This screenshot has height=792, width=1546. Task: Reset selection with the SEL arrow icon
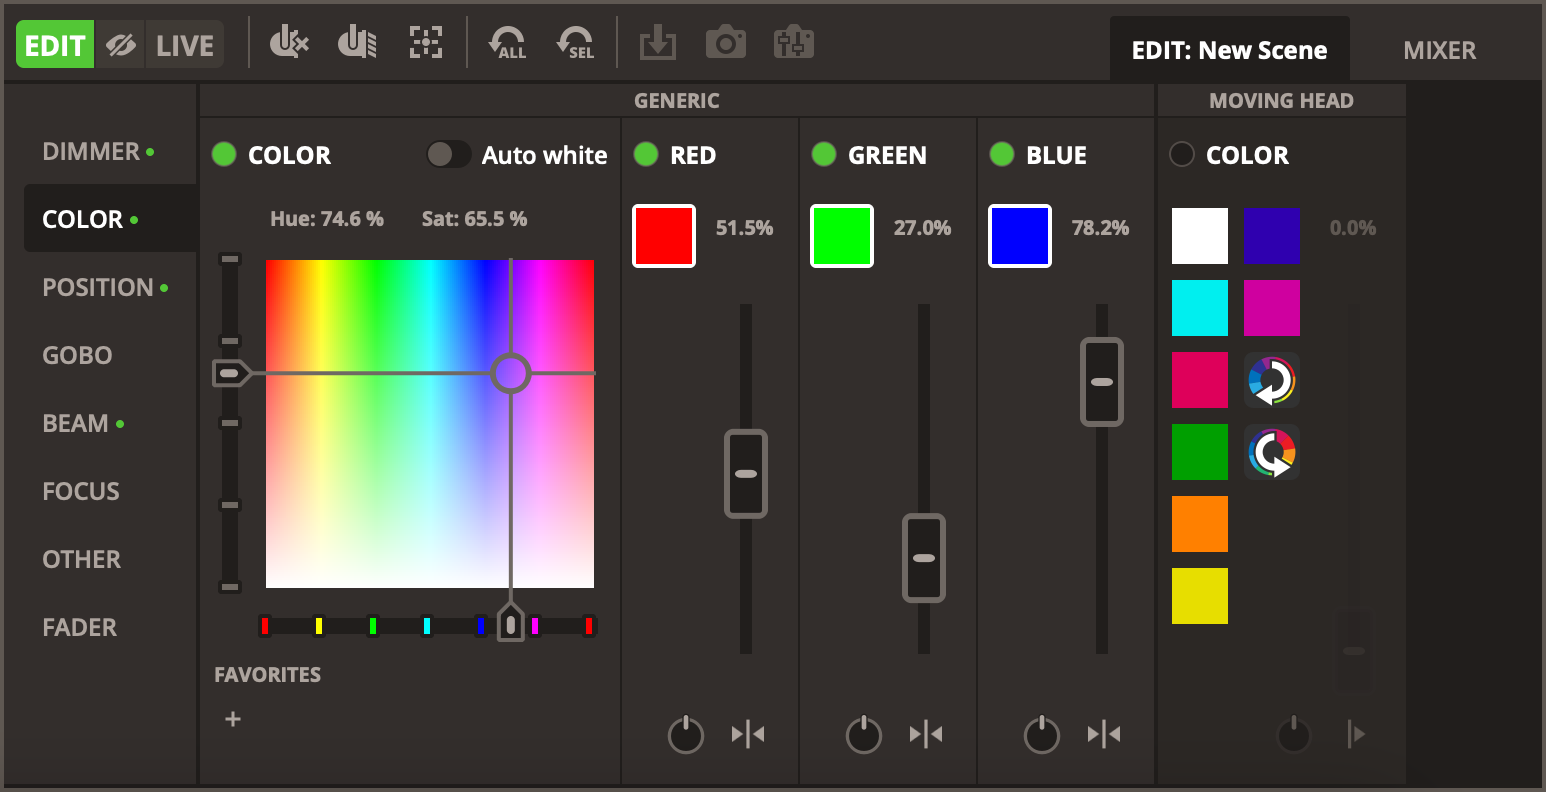click(x=576, y=43)
